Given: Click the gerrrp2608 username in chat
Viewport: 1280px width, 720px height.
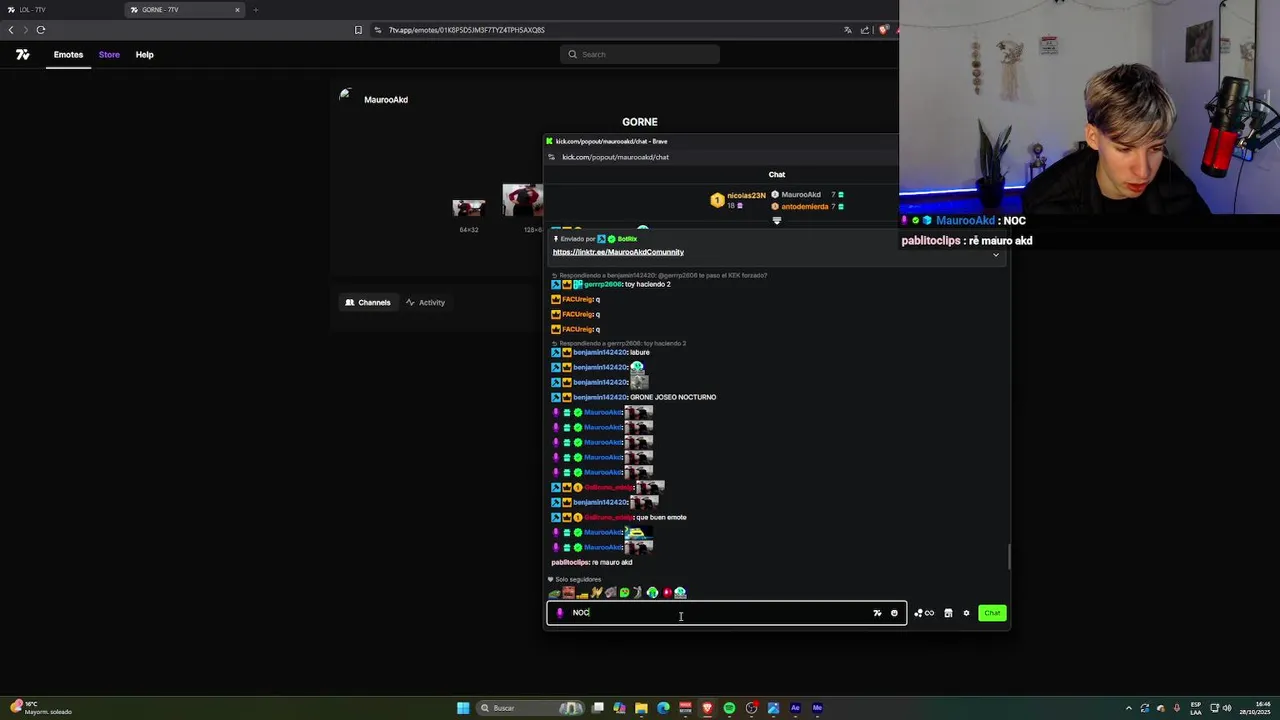Looking at the screenshot, I should tap(603, 284).
